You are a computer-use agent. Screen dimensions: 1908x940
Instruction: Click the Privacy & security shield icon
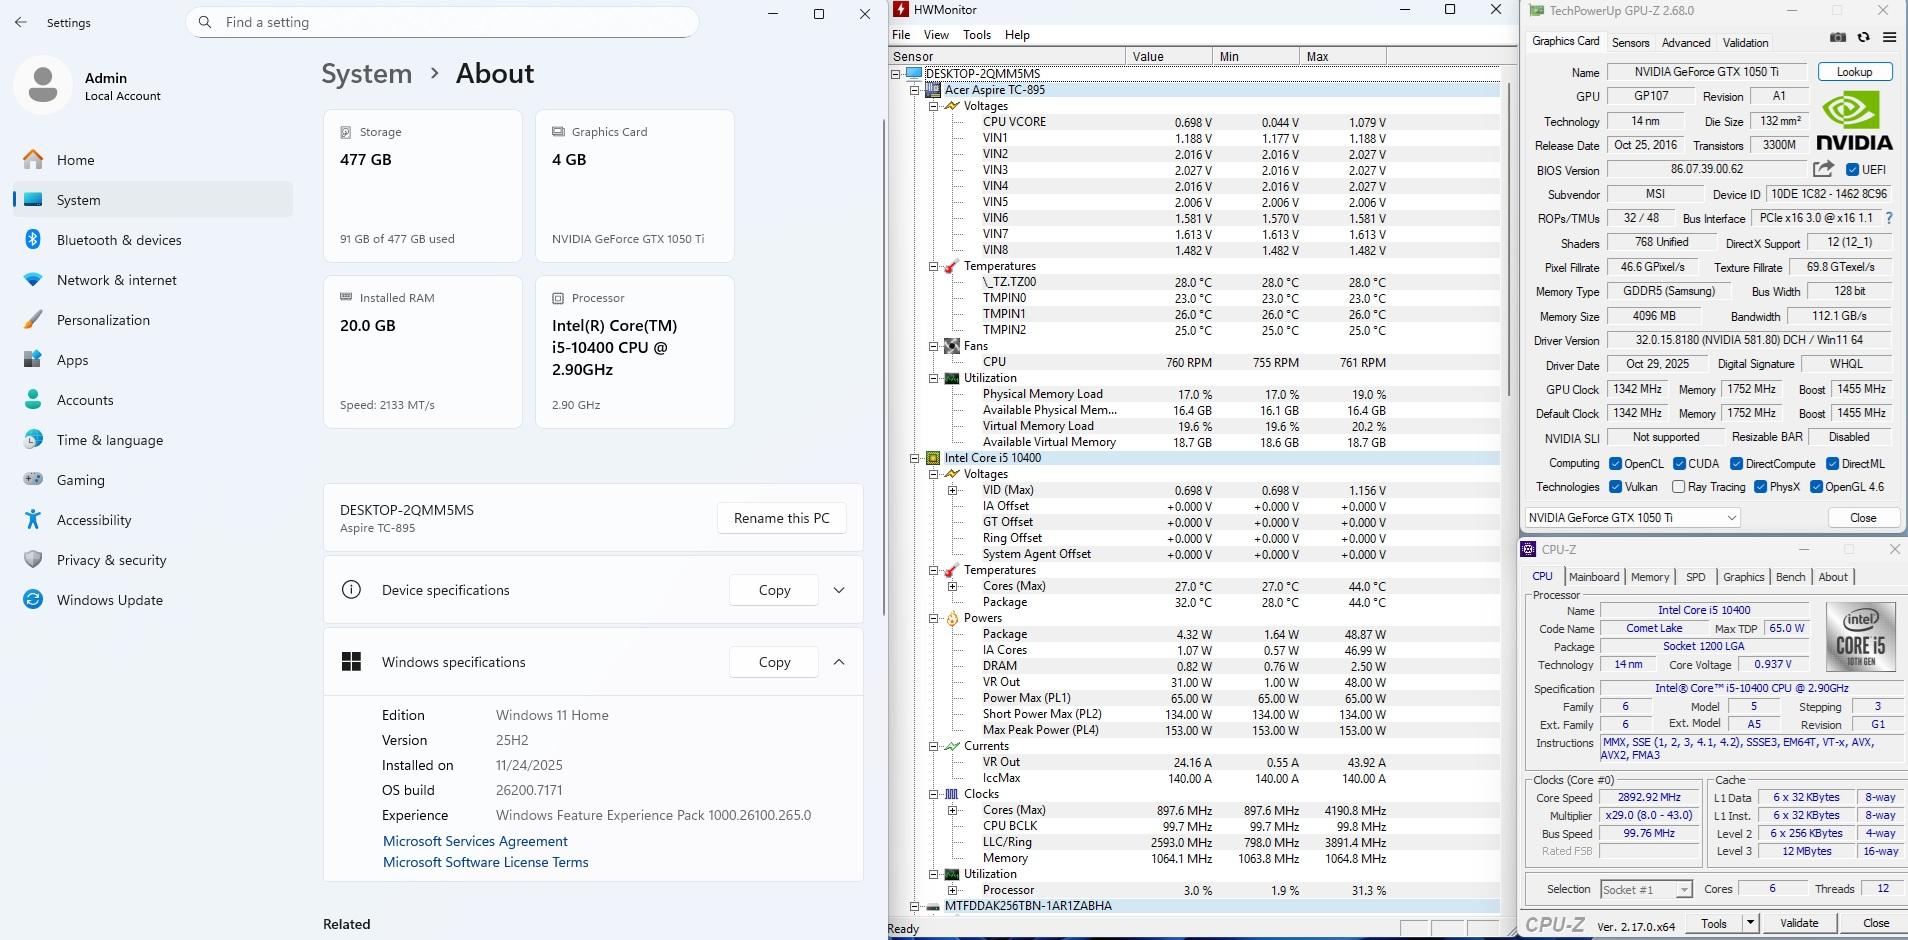[33, 560]
